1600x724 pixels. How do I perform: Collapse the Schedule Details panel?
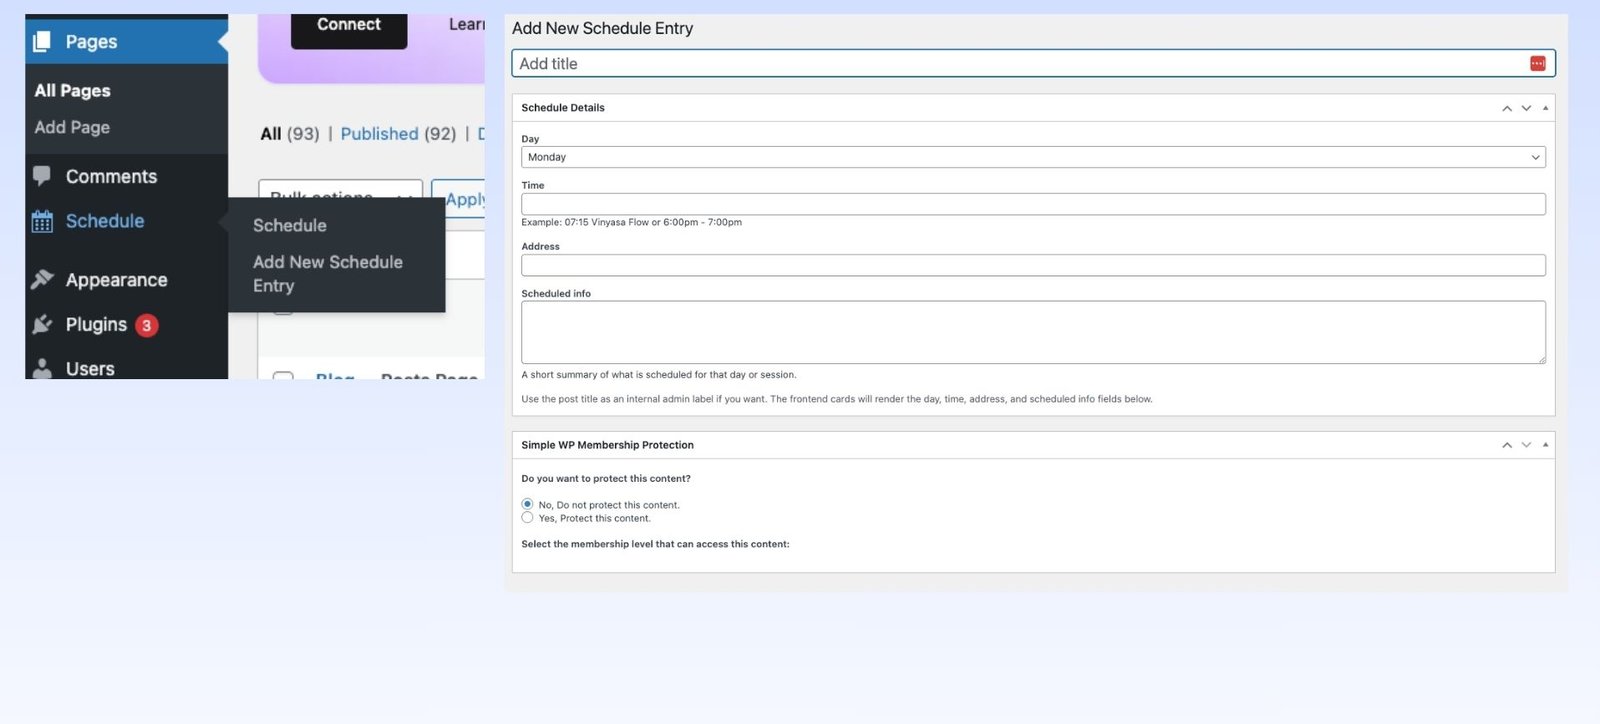click(1545, 108)
